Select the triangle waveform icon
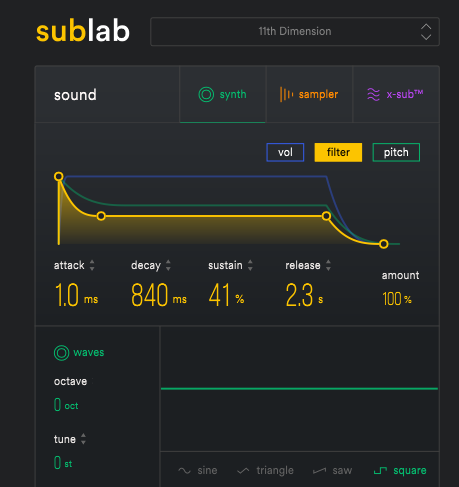The image size is (459, 487). pos(243,471)
